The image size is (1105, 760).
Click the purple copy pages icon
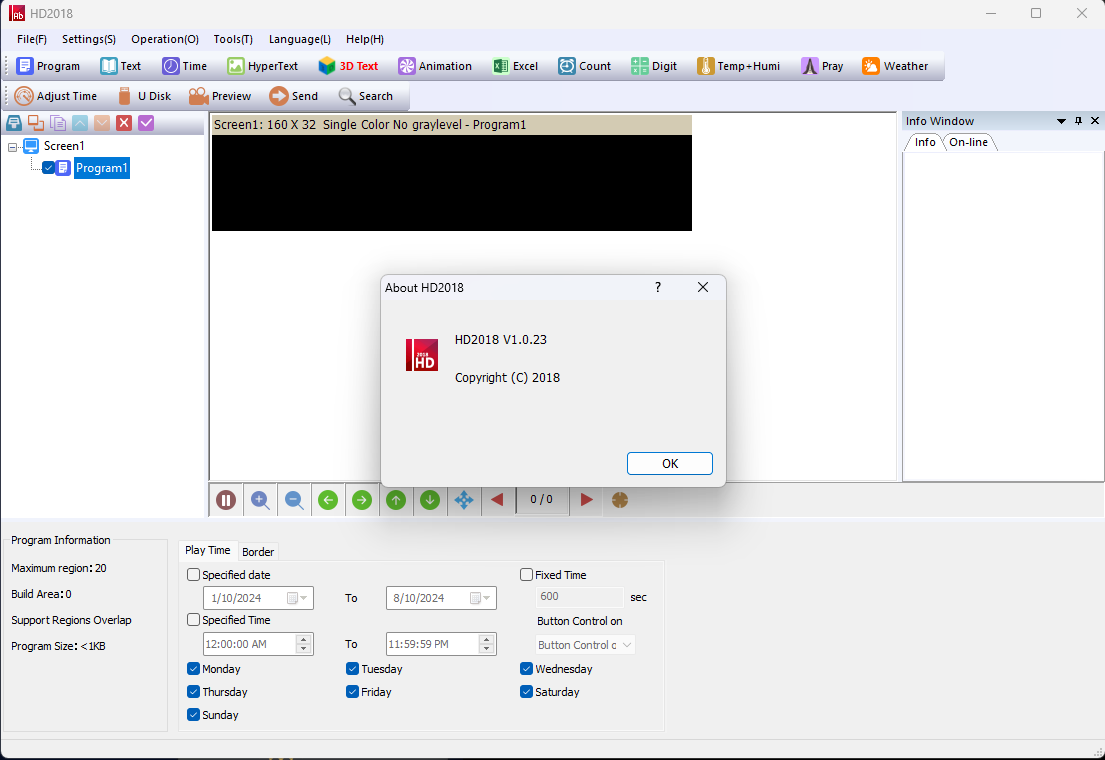(58, 123)
